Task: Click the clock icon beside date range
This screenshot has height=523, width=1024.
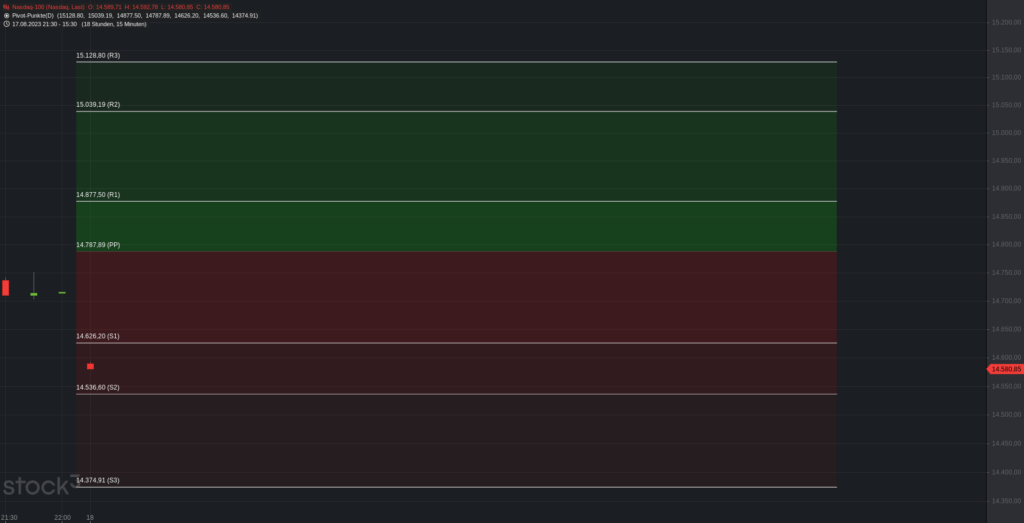Action: pos(7,24)
